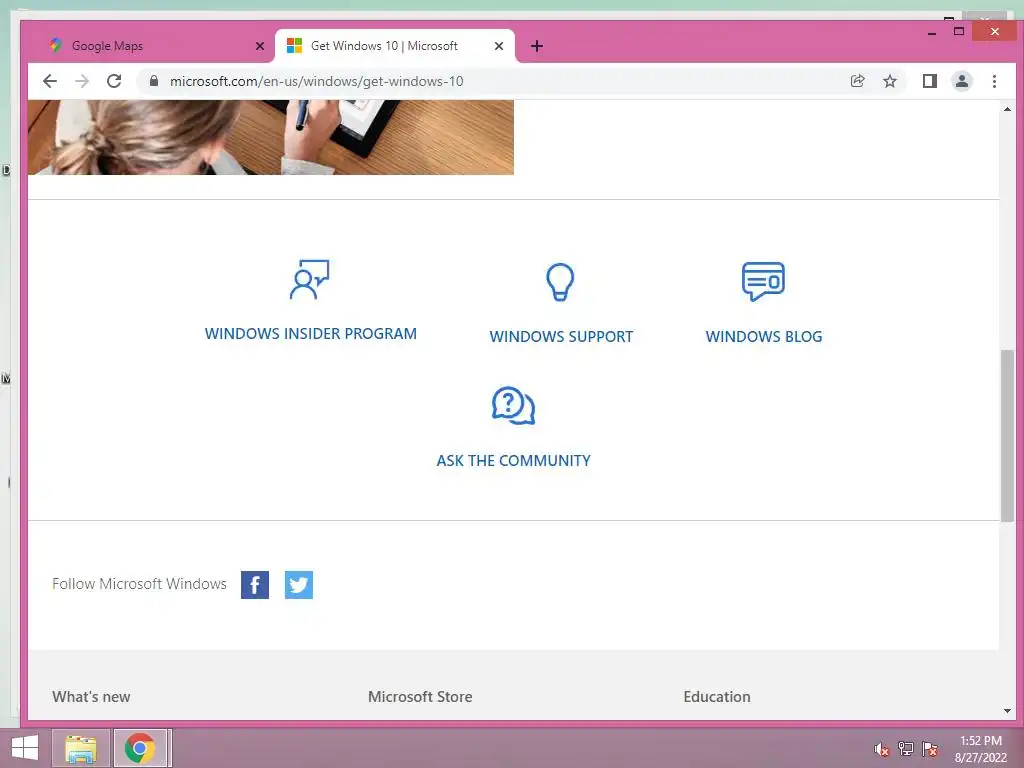The width and height of the screenshot is (1024, 768).
Task: Go back to the previous page
Action: pos(50,81)
